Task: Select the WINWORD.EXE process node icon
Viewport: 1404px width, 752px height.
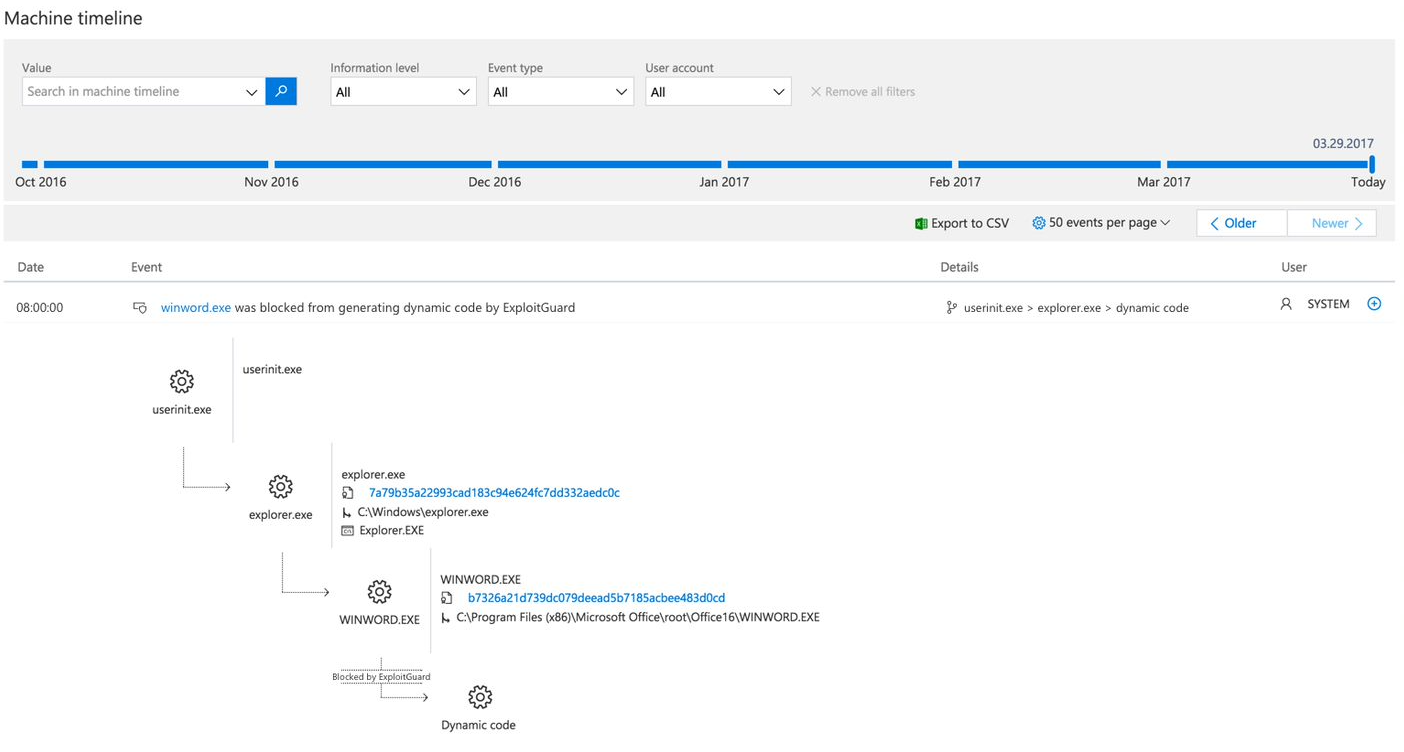Action: coord(379,592)
